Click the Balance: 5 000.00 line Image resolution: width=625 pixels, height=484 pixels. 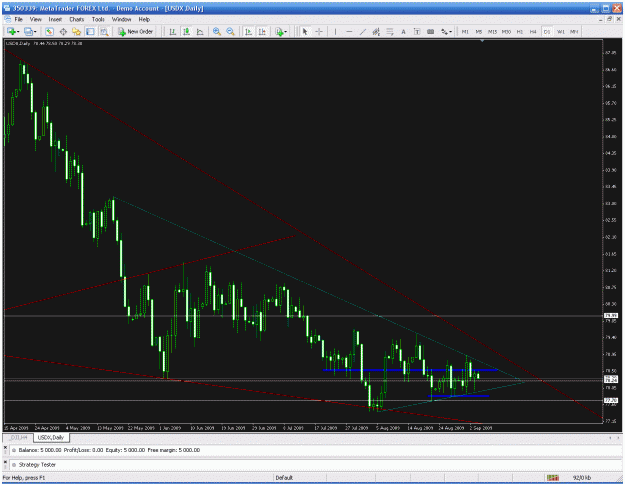point(109,450)
